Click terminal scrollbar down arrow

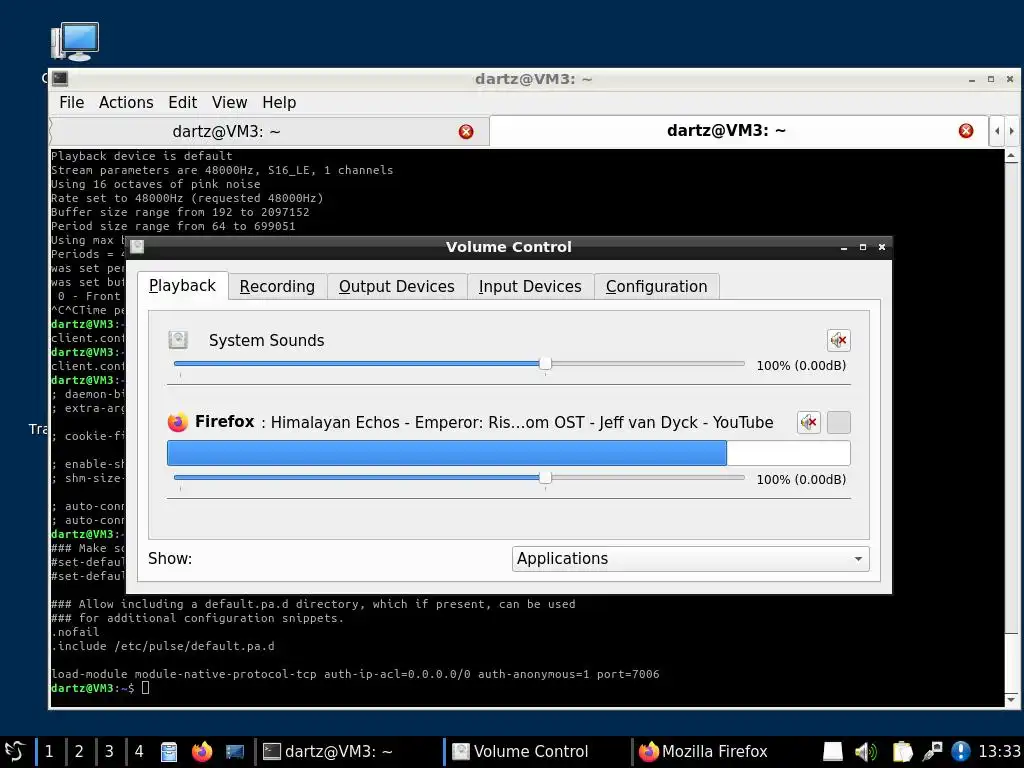click(1011, 700)
